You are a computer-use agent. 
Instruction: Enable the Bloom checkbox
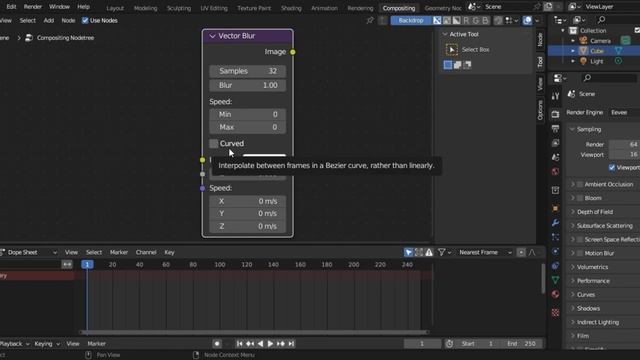click(x=580, y=198)
